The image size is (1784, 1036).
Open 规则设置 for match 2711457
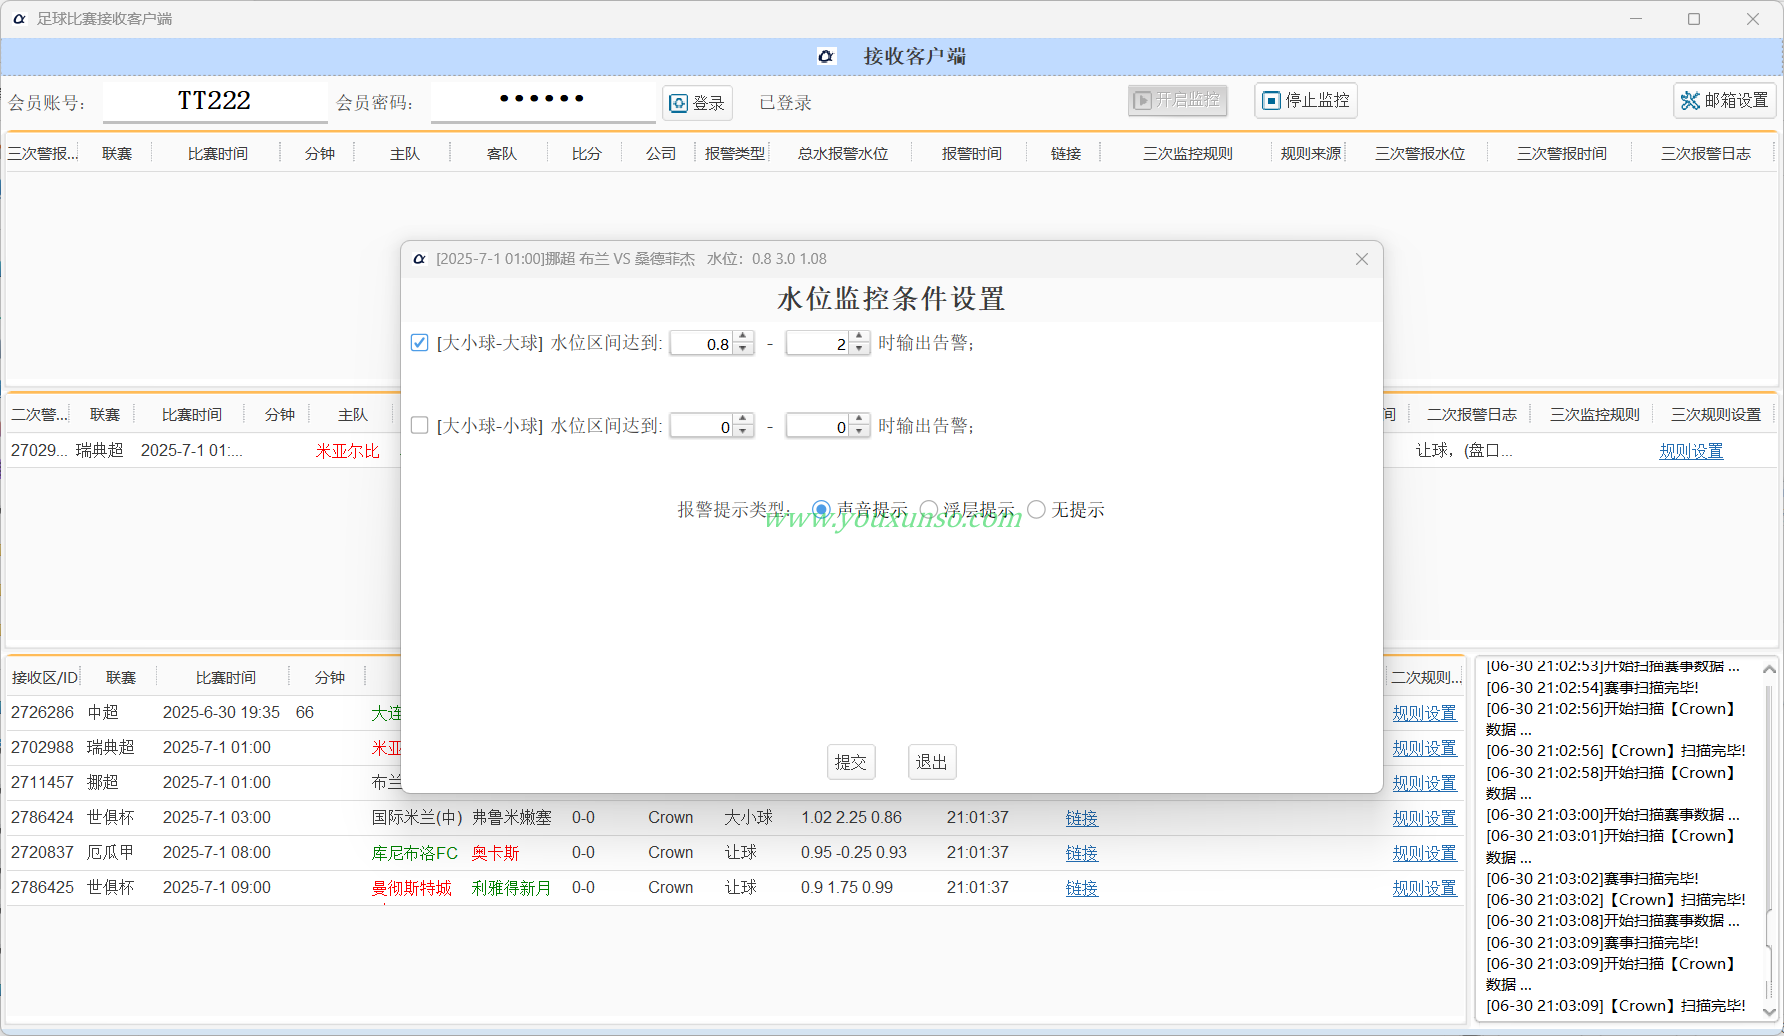[1425, 783]
